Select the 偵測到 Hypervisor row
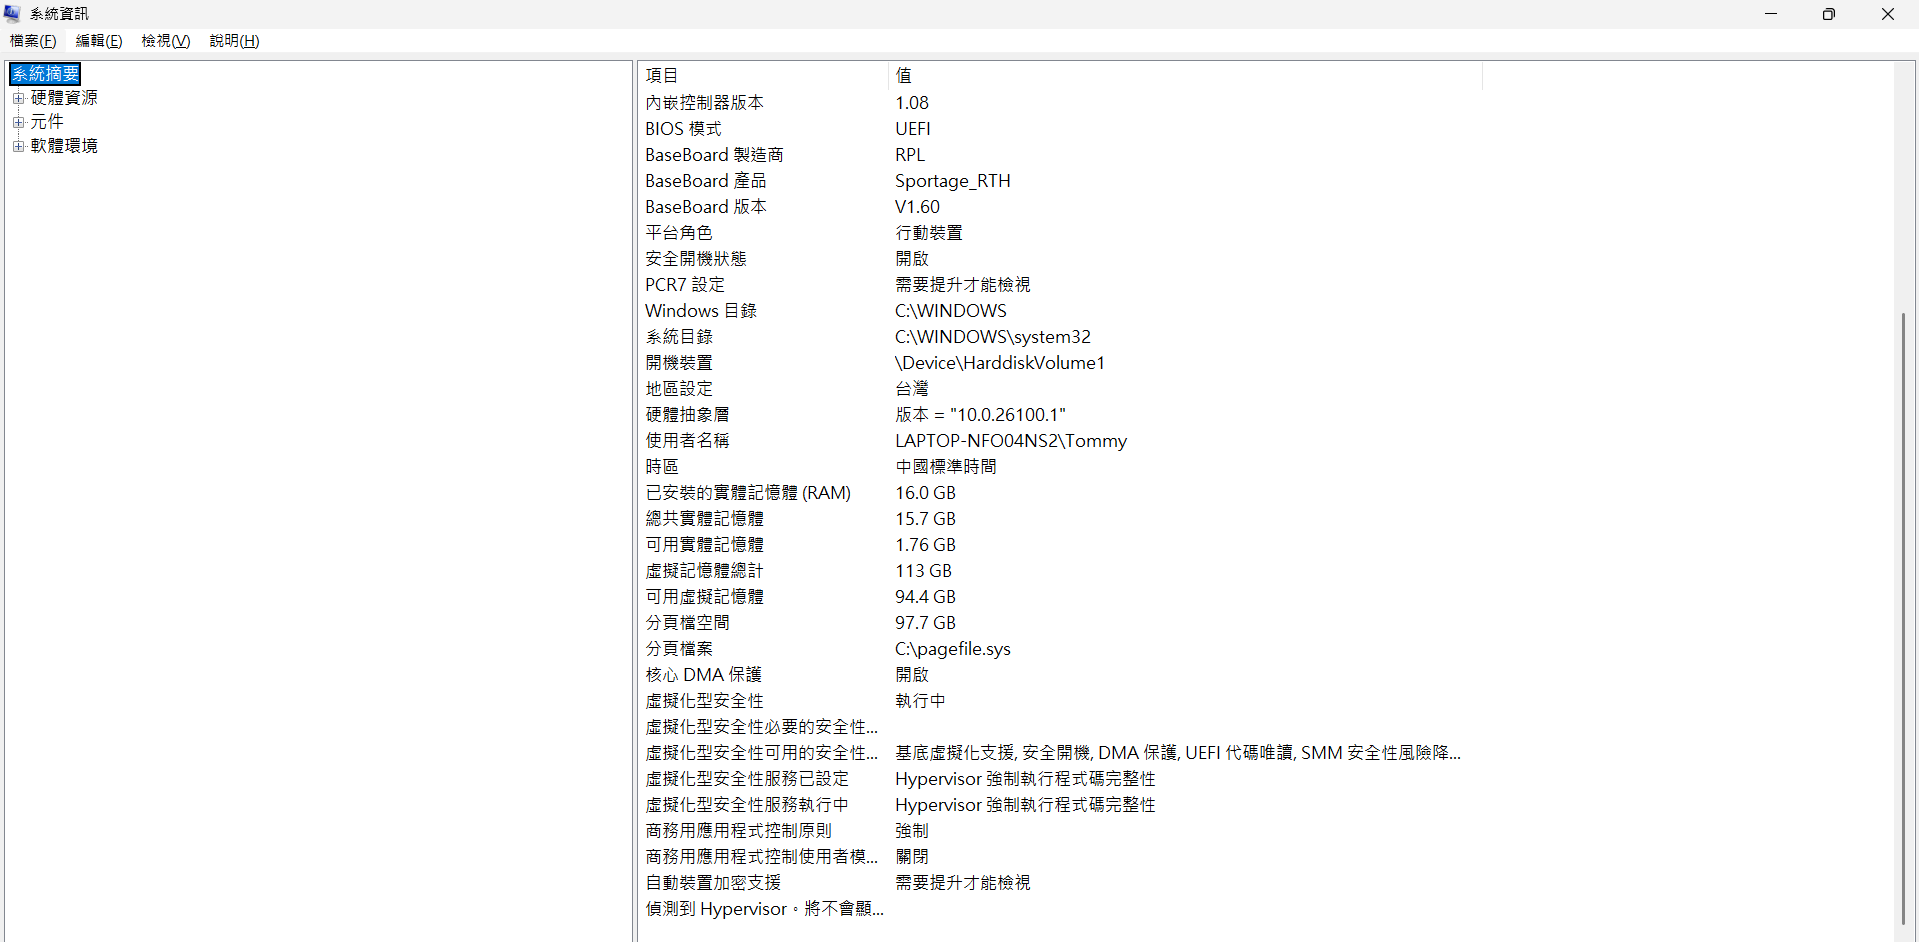Image resolution: width=1919 pixels, height=942 pixels. coord(1060,909)
